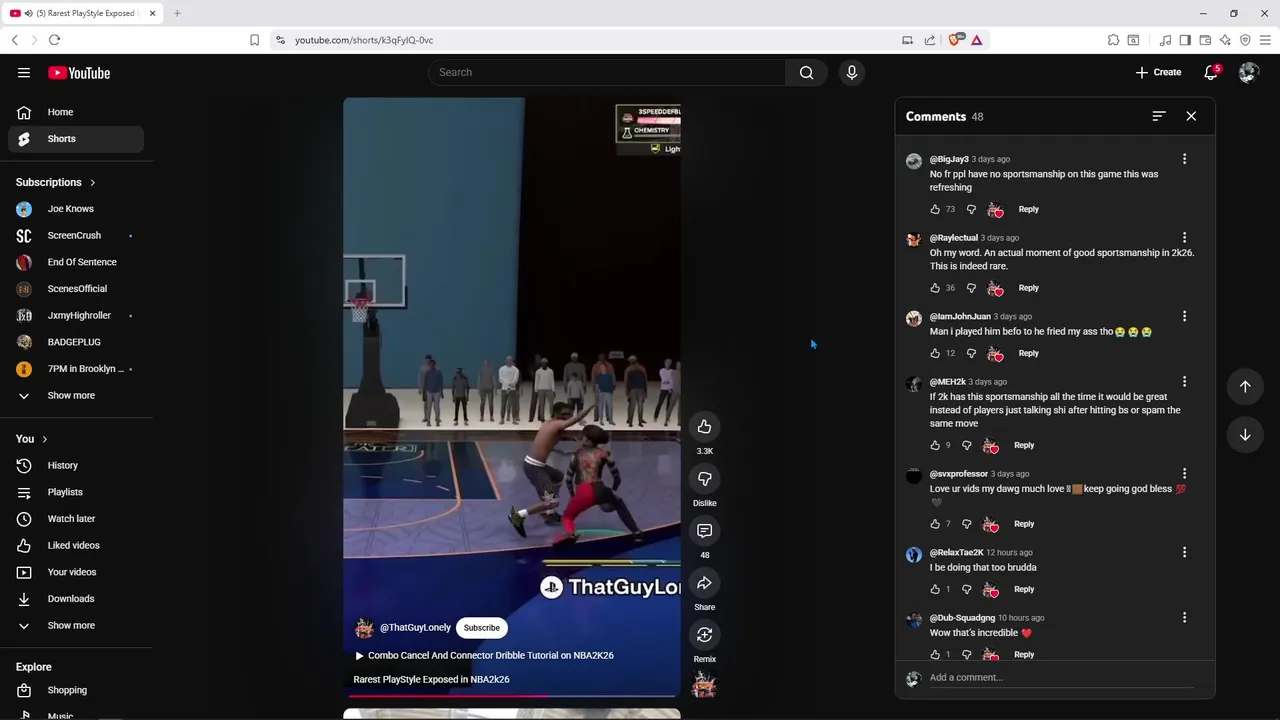Screen dimensions: 1280x720
Task: Open Playlists in the sidebar
Action: point(76,492)
